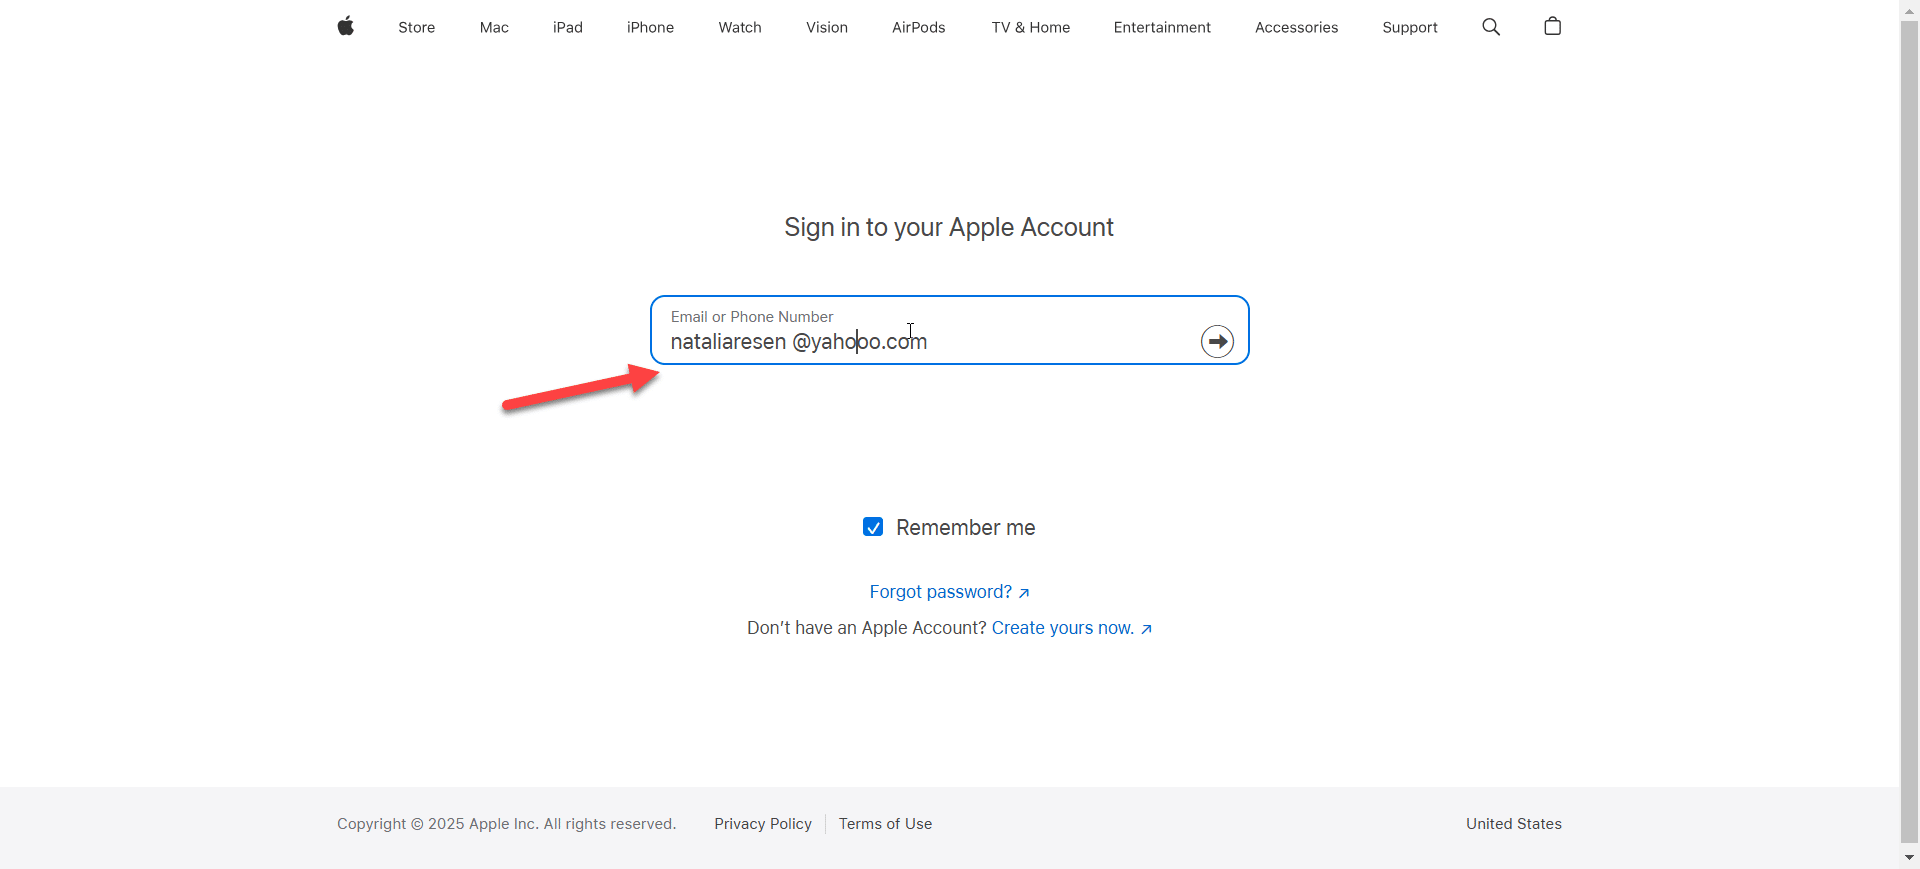Open the iPad menu
The image size is (1920, 869).
[x=568, y=27]
